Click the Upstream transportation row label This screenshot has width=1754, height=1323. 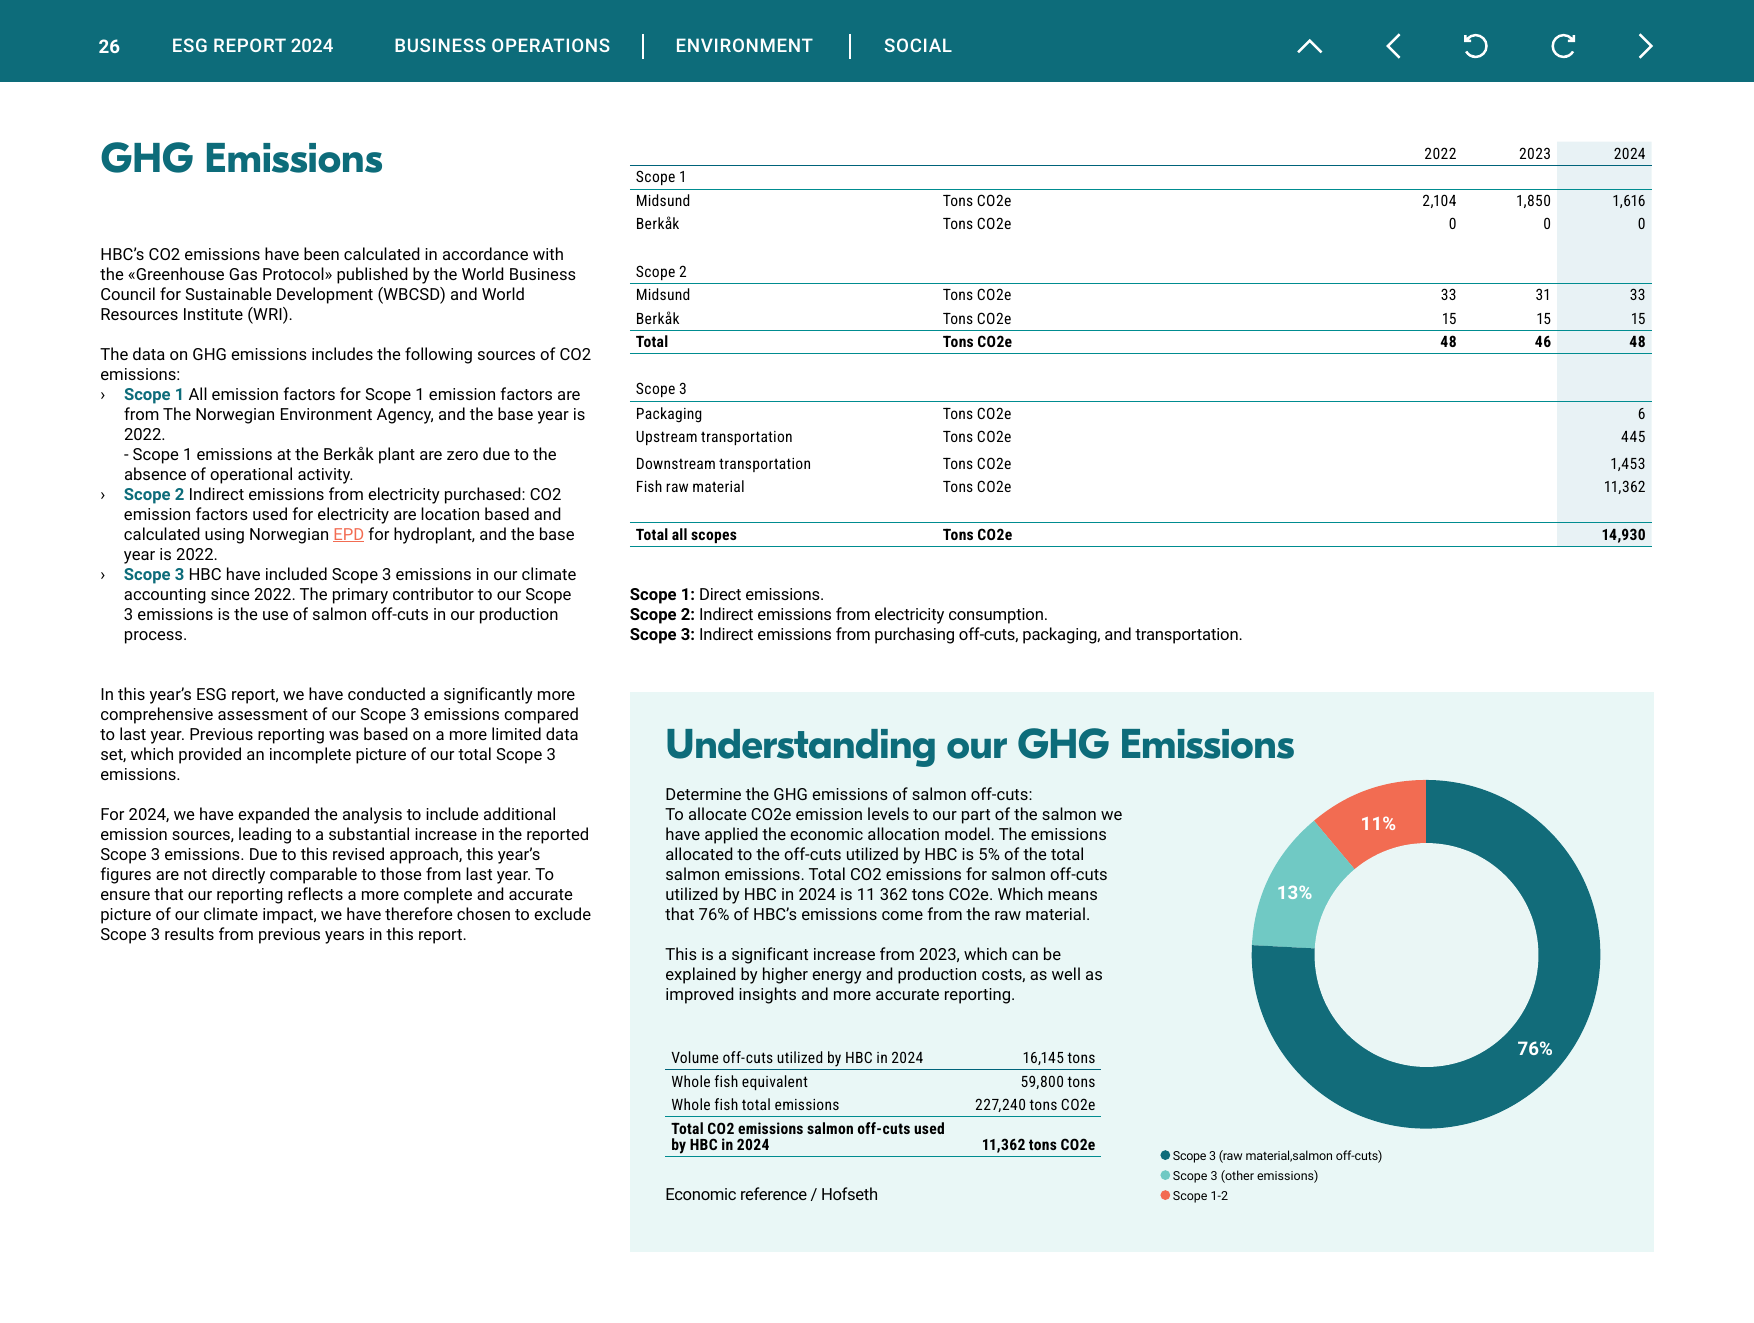pyautogui.click(x=714, y=437)
